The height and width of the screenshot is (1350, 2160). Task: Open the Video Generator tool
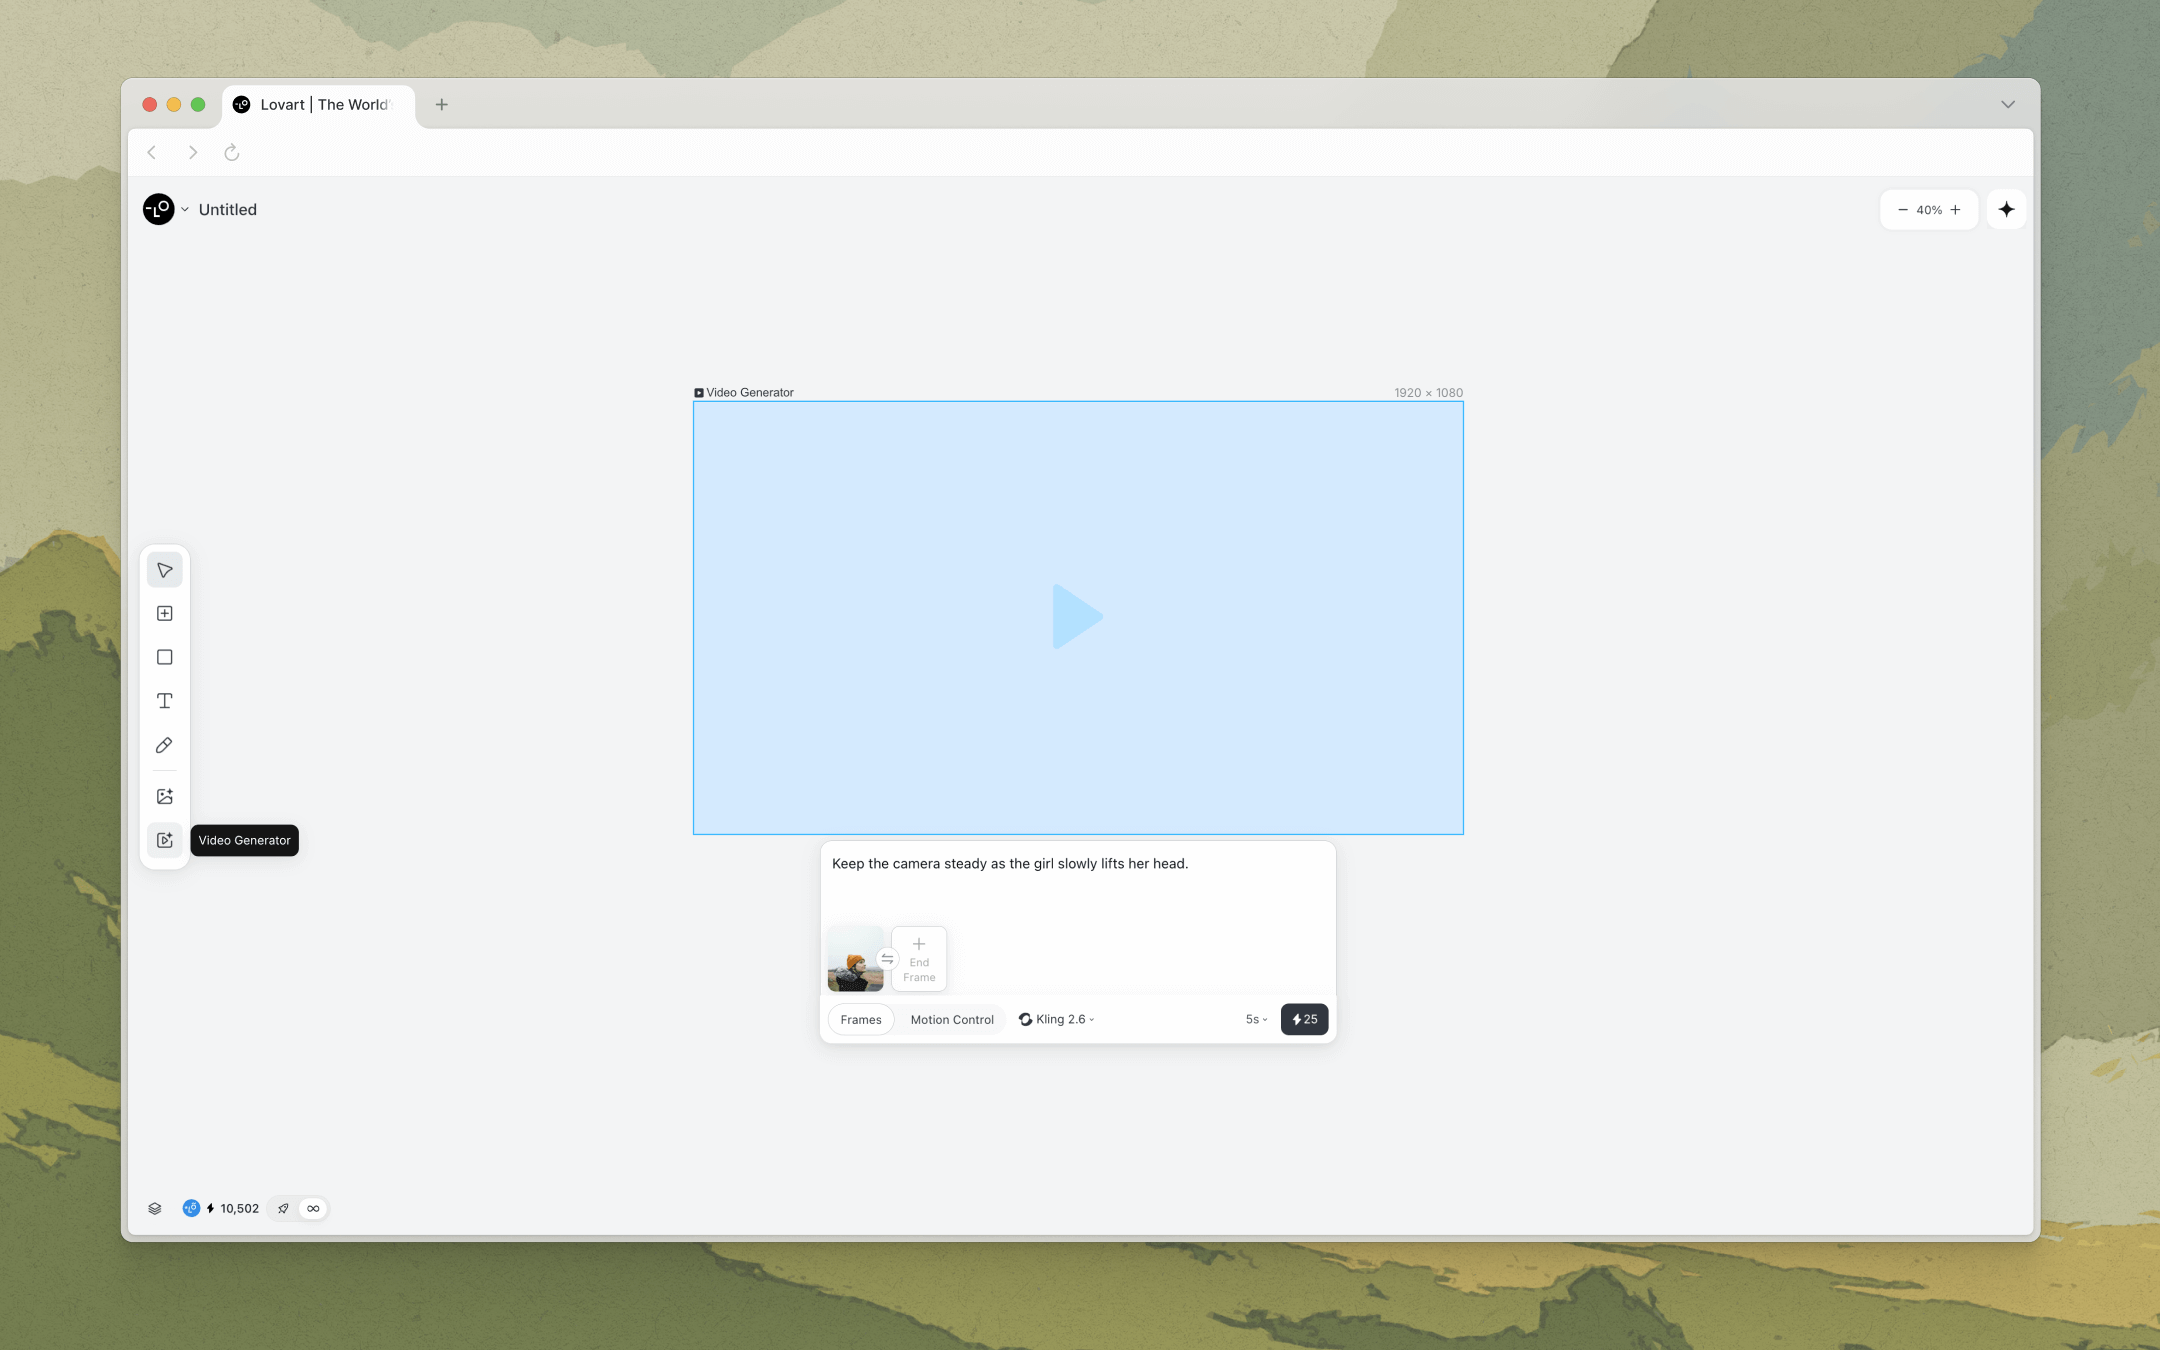pyautogui.click(x=165, y=840)
